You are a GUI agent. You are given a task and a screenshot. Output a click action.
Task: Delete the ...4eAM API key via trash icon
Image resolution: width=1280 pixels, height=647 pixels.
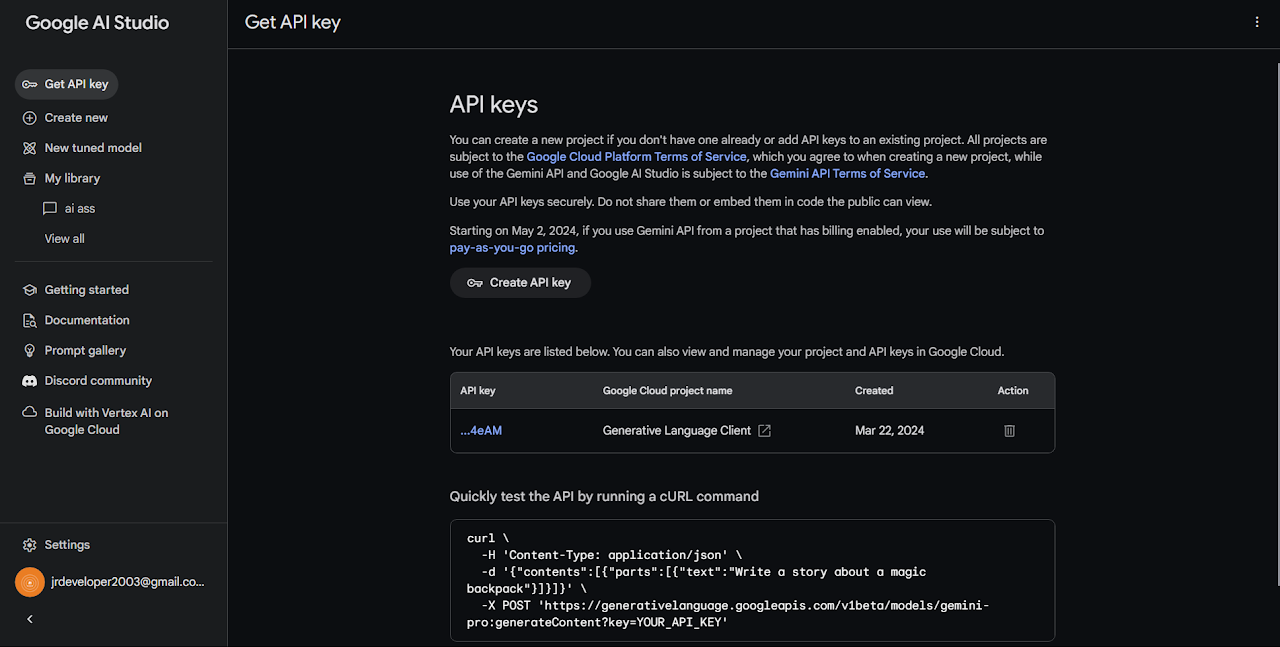pos(1009,430)
